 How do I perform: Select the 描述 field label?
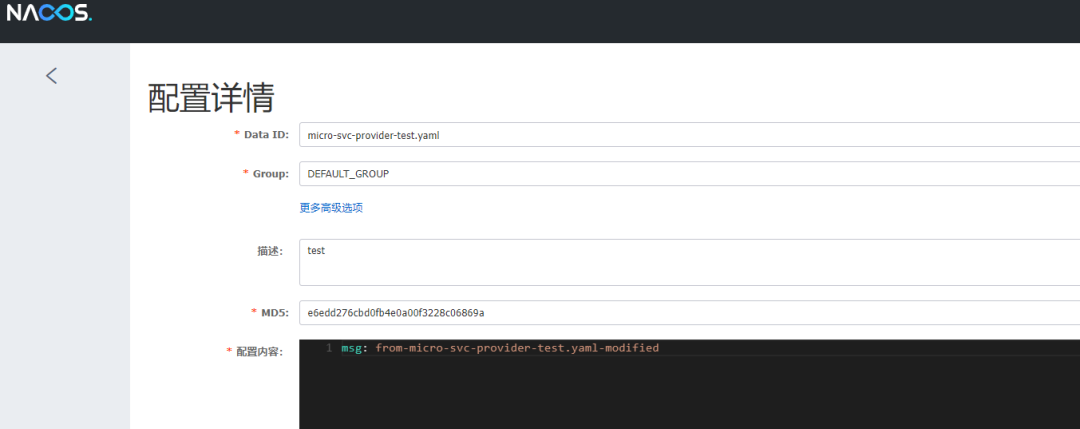[270, 251]
